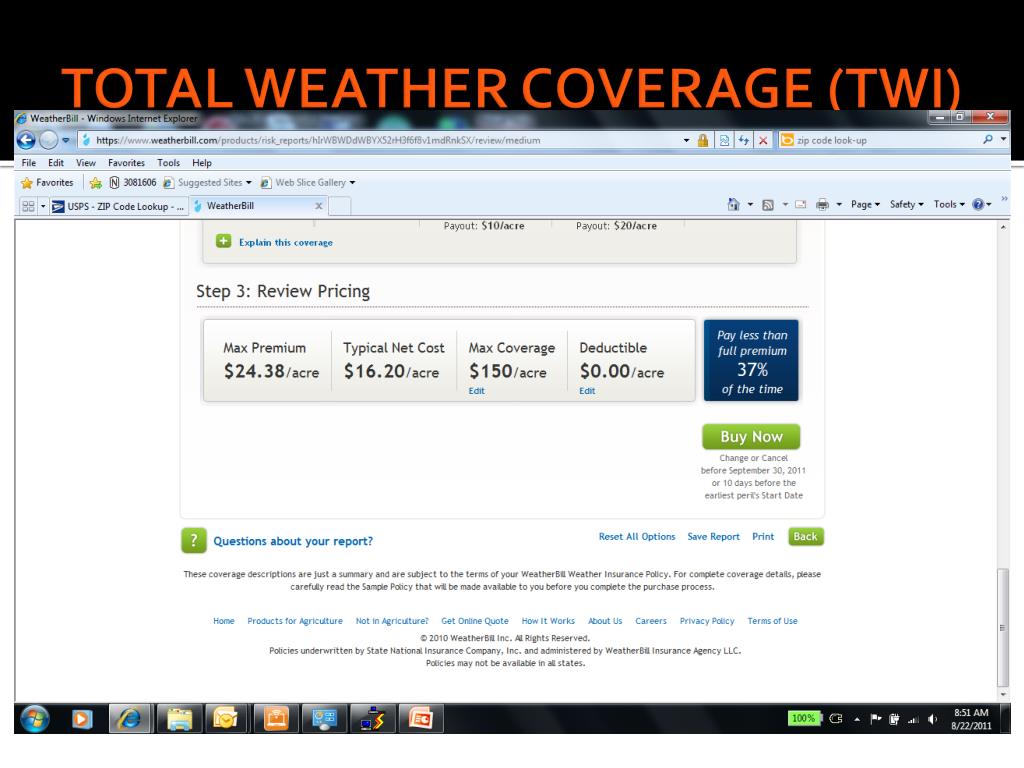Screen dimensions: 1024x768
Task: Open Products for Agriculture footer link
Action: [x=295, y=621]
